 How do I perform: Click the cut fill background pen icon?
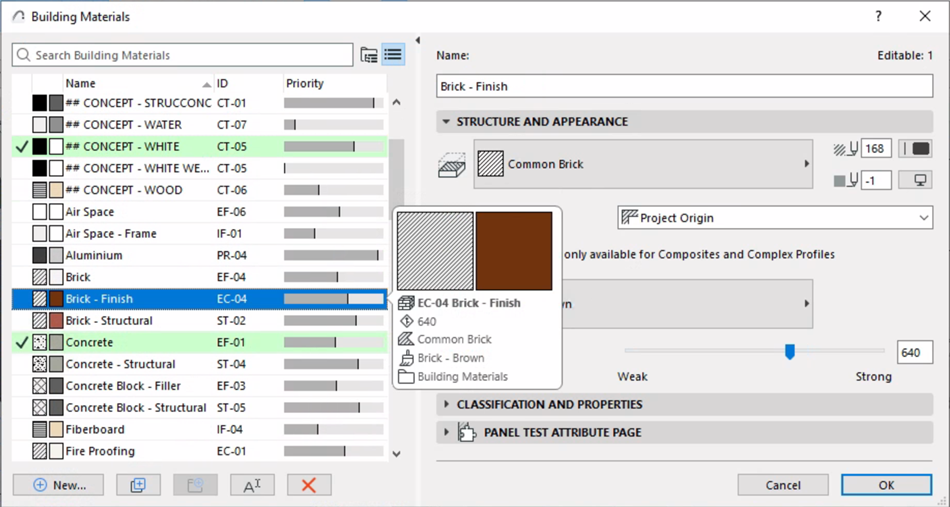tap(846, 180)
